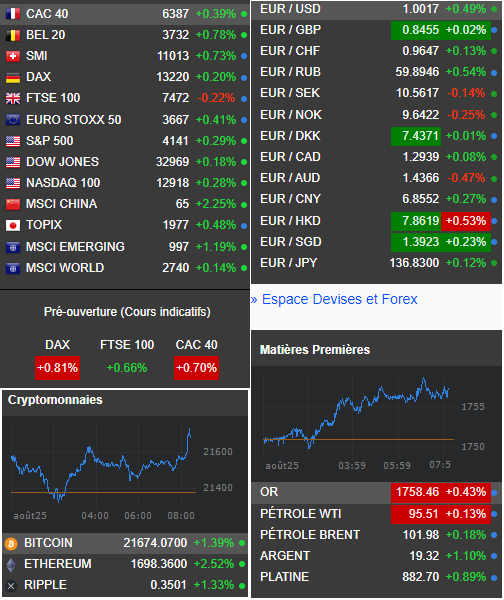The image size is (504, 600).
Task: Click the green status dot on BITCOIN row
Action: point(242,543)
